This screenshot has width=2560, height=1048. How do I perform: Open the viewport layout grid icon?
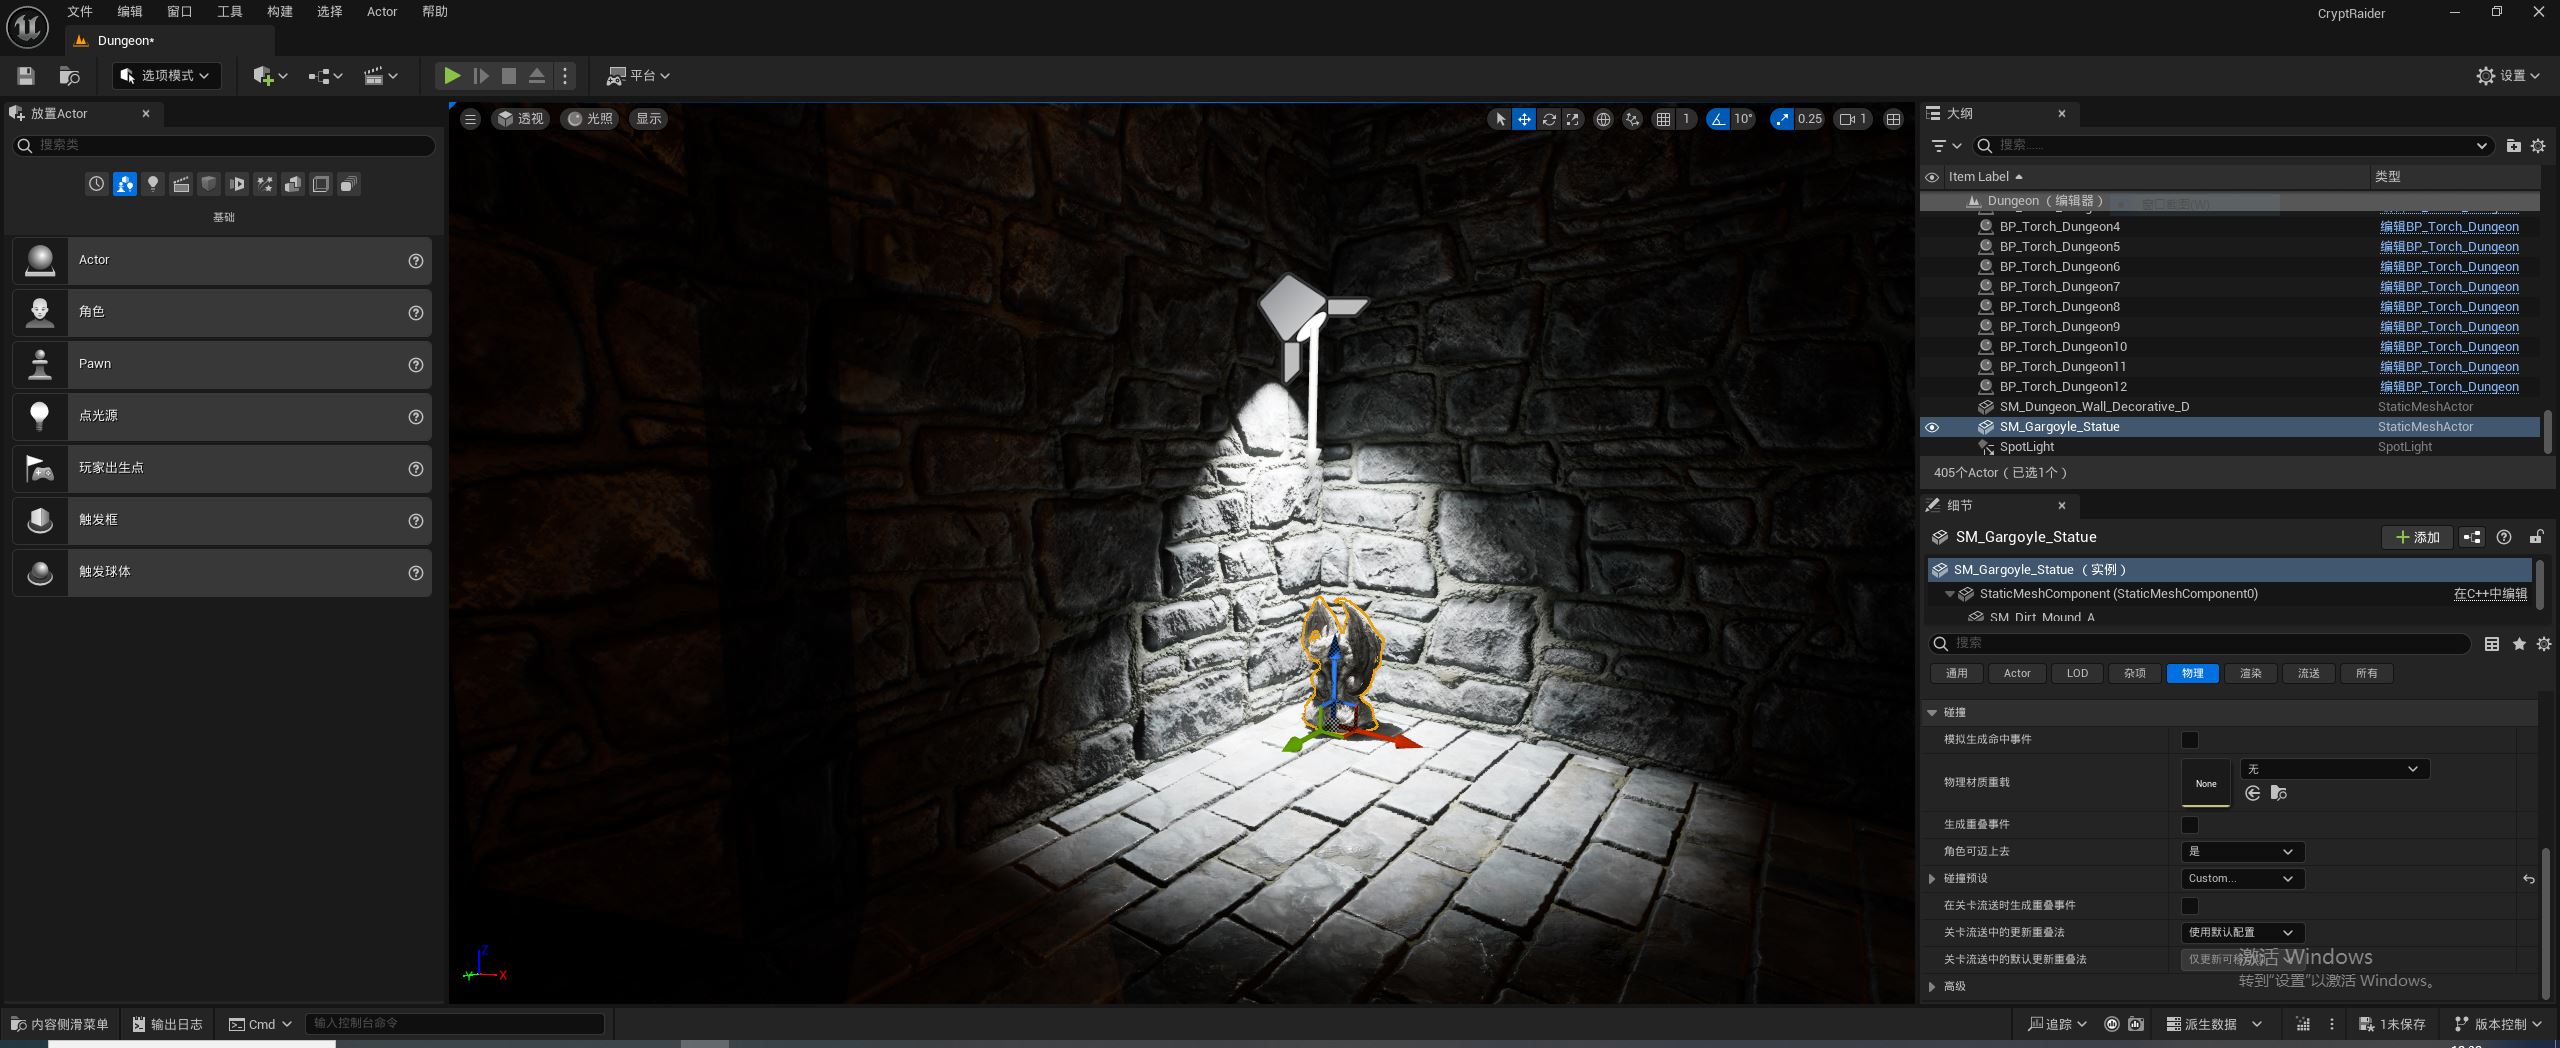[x=1893, y=119]
